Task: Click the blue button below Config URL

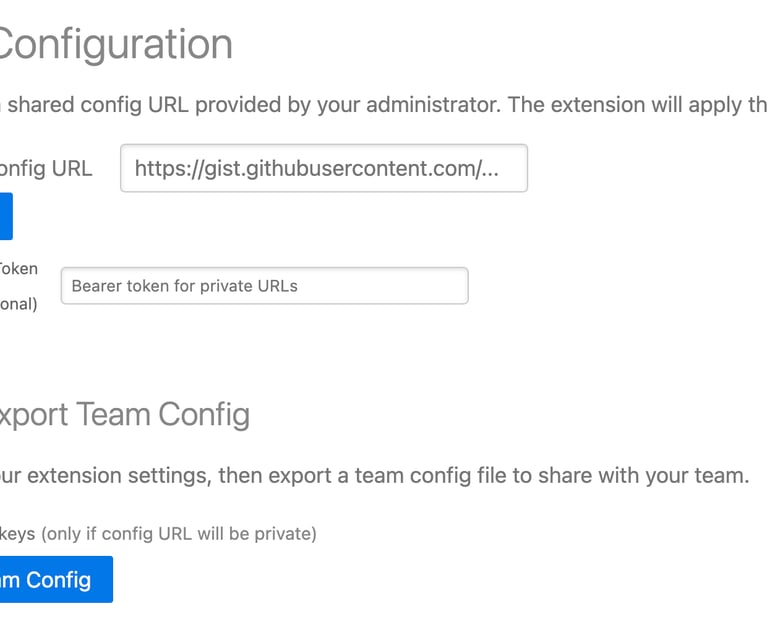Action: point(5,216)
